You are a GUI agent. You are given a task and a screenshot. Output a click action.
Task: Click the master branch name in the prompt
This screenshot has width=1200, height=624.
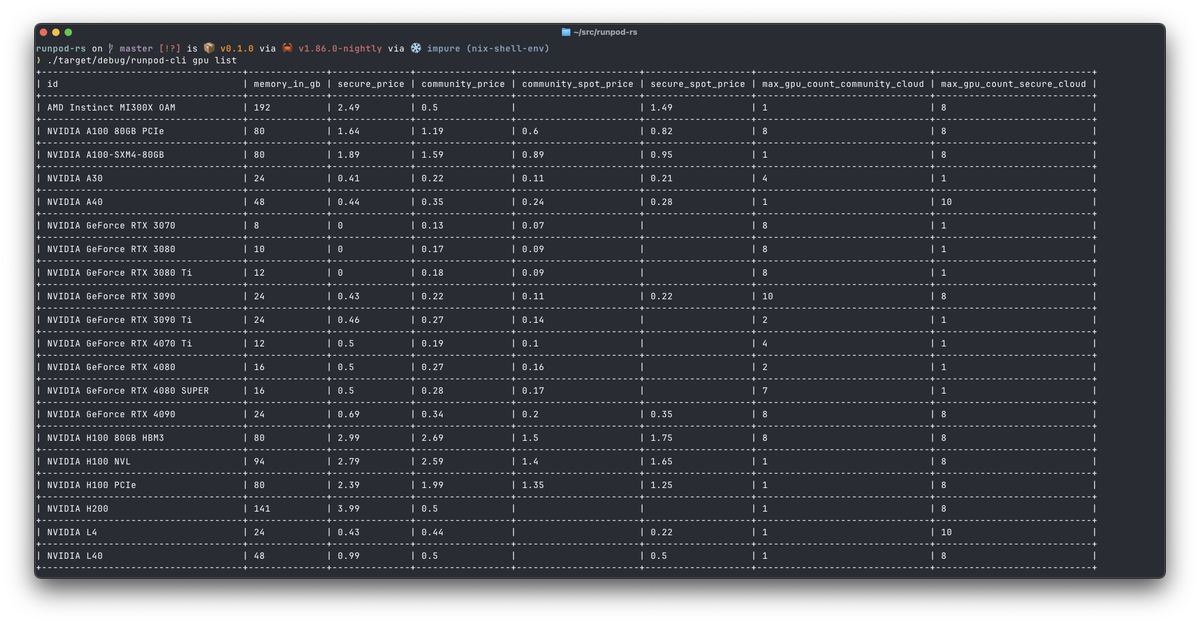point(136,48)
